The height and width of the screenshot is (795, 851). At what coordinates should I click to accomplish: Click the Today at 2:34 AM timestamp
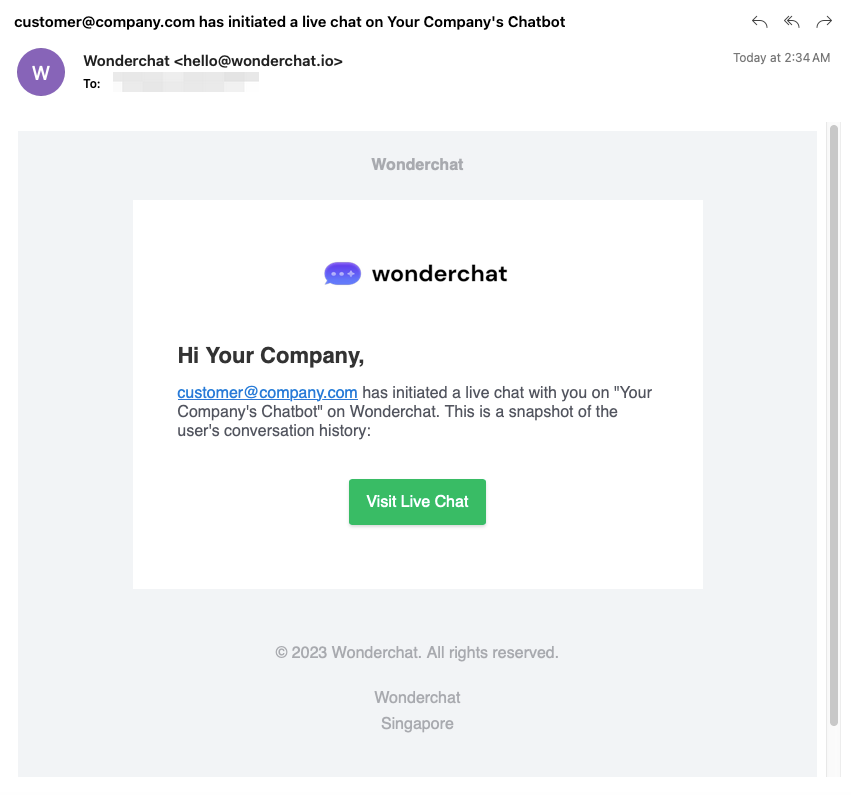point(781,58)
